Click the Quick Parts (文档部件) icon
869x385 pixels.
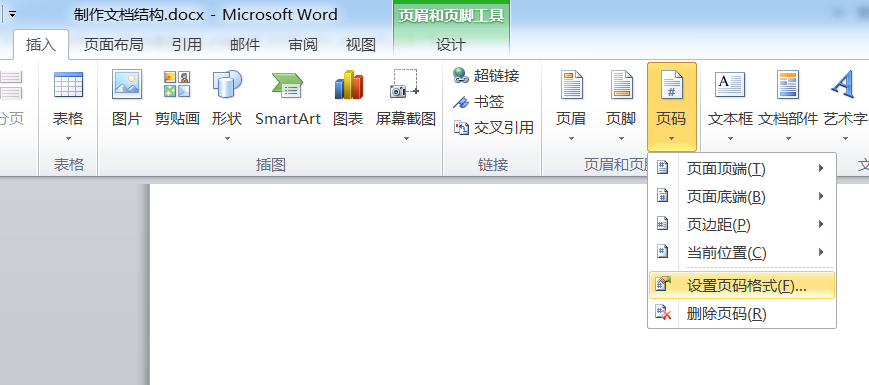[788, 85]
